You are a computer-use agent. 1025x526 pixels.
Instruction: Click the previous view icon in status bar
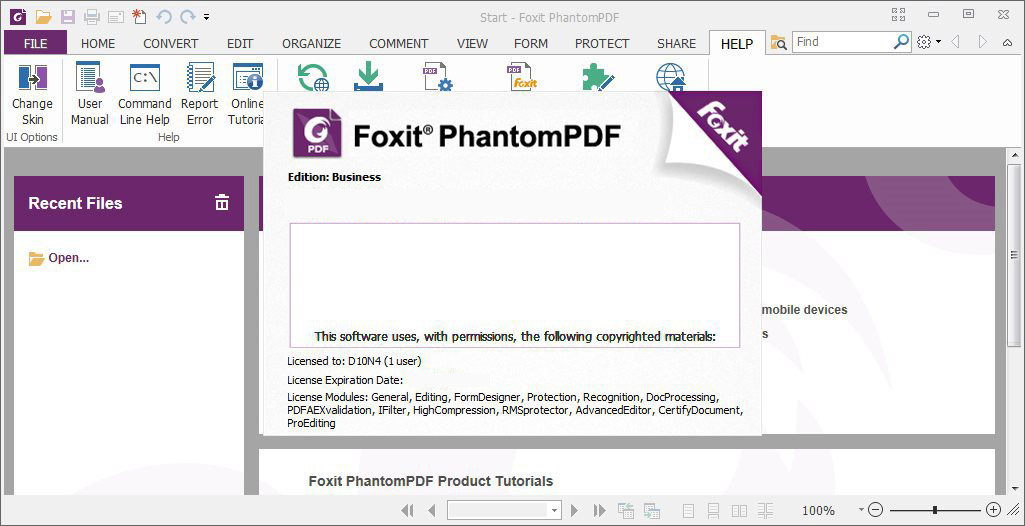coord(626,510)
